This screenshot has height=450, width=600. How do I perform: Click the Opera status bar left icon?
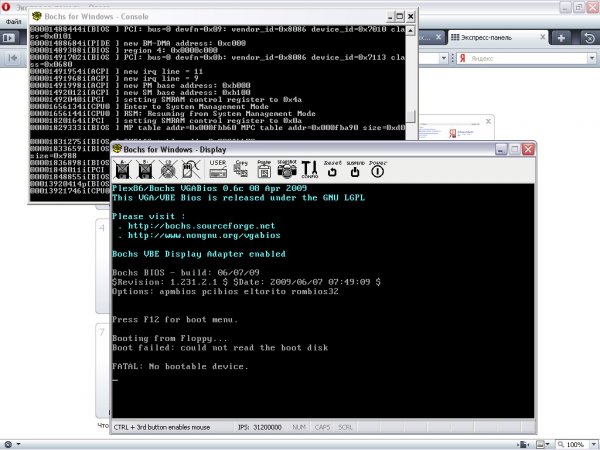[x=8, y=444]
